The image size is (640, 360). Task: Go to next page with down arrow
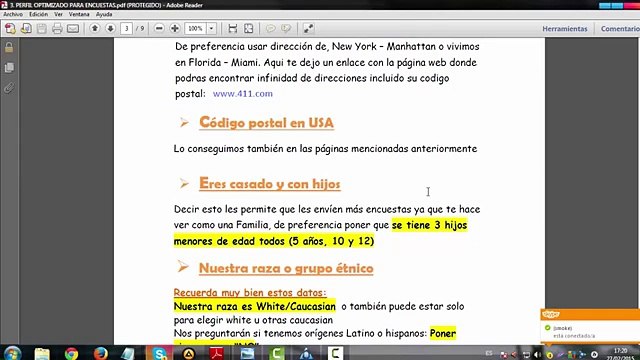coord(110,28)
